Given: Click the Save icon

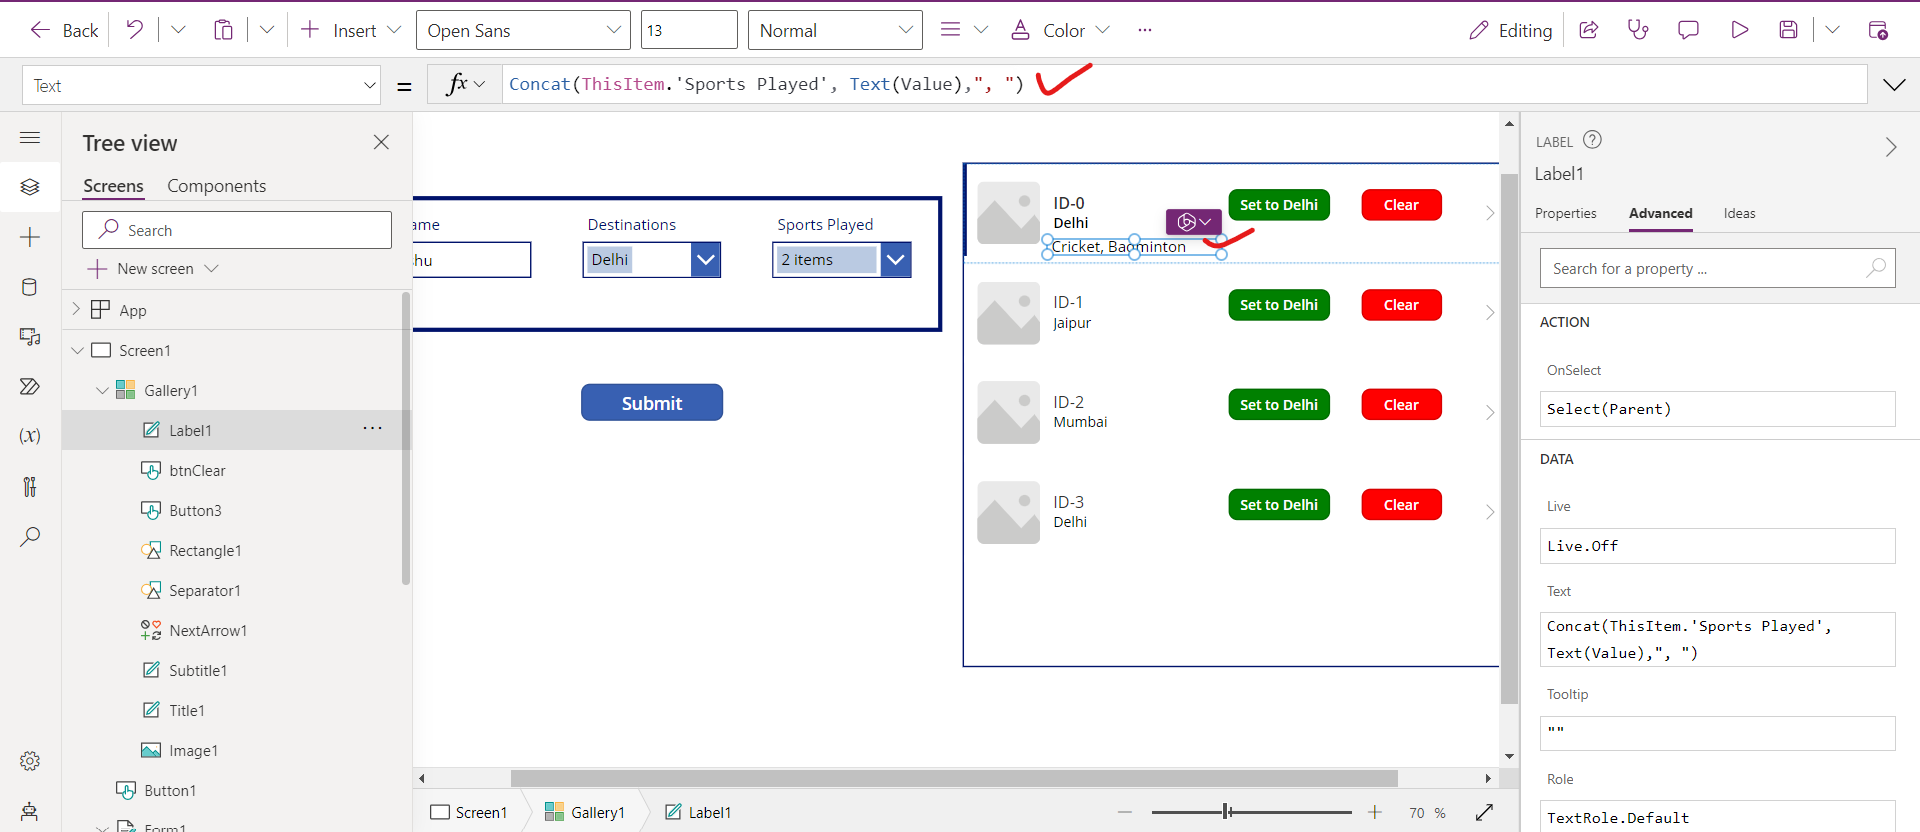Looking at the screenshot, I should click(x=1788, y=30).
